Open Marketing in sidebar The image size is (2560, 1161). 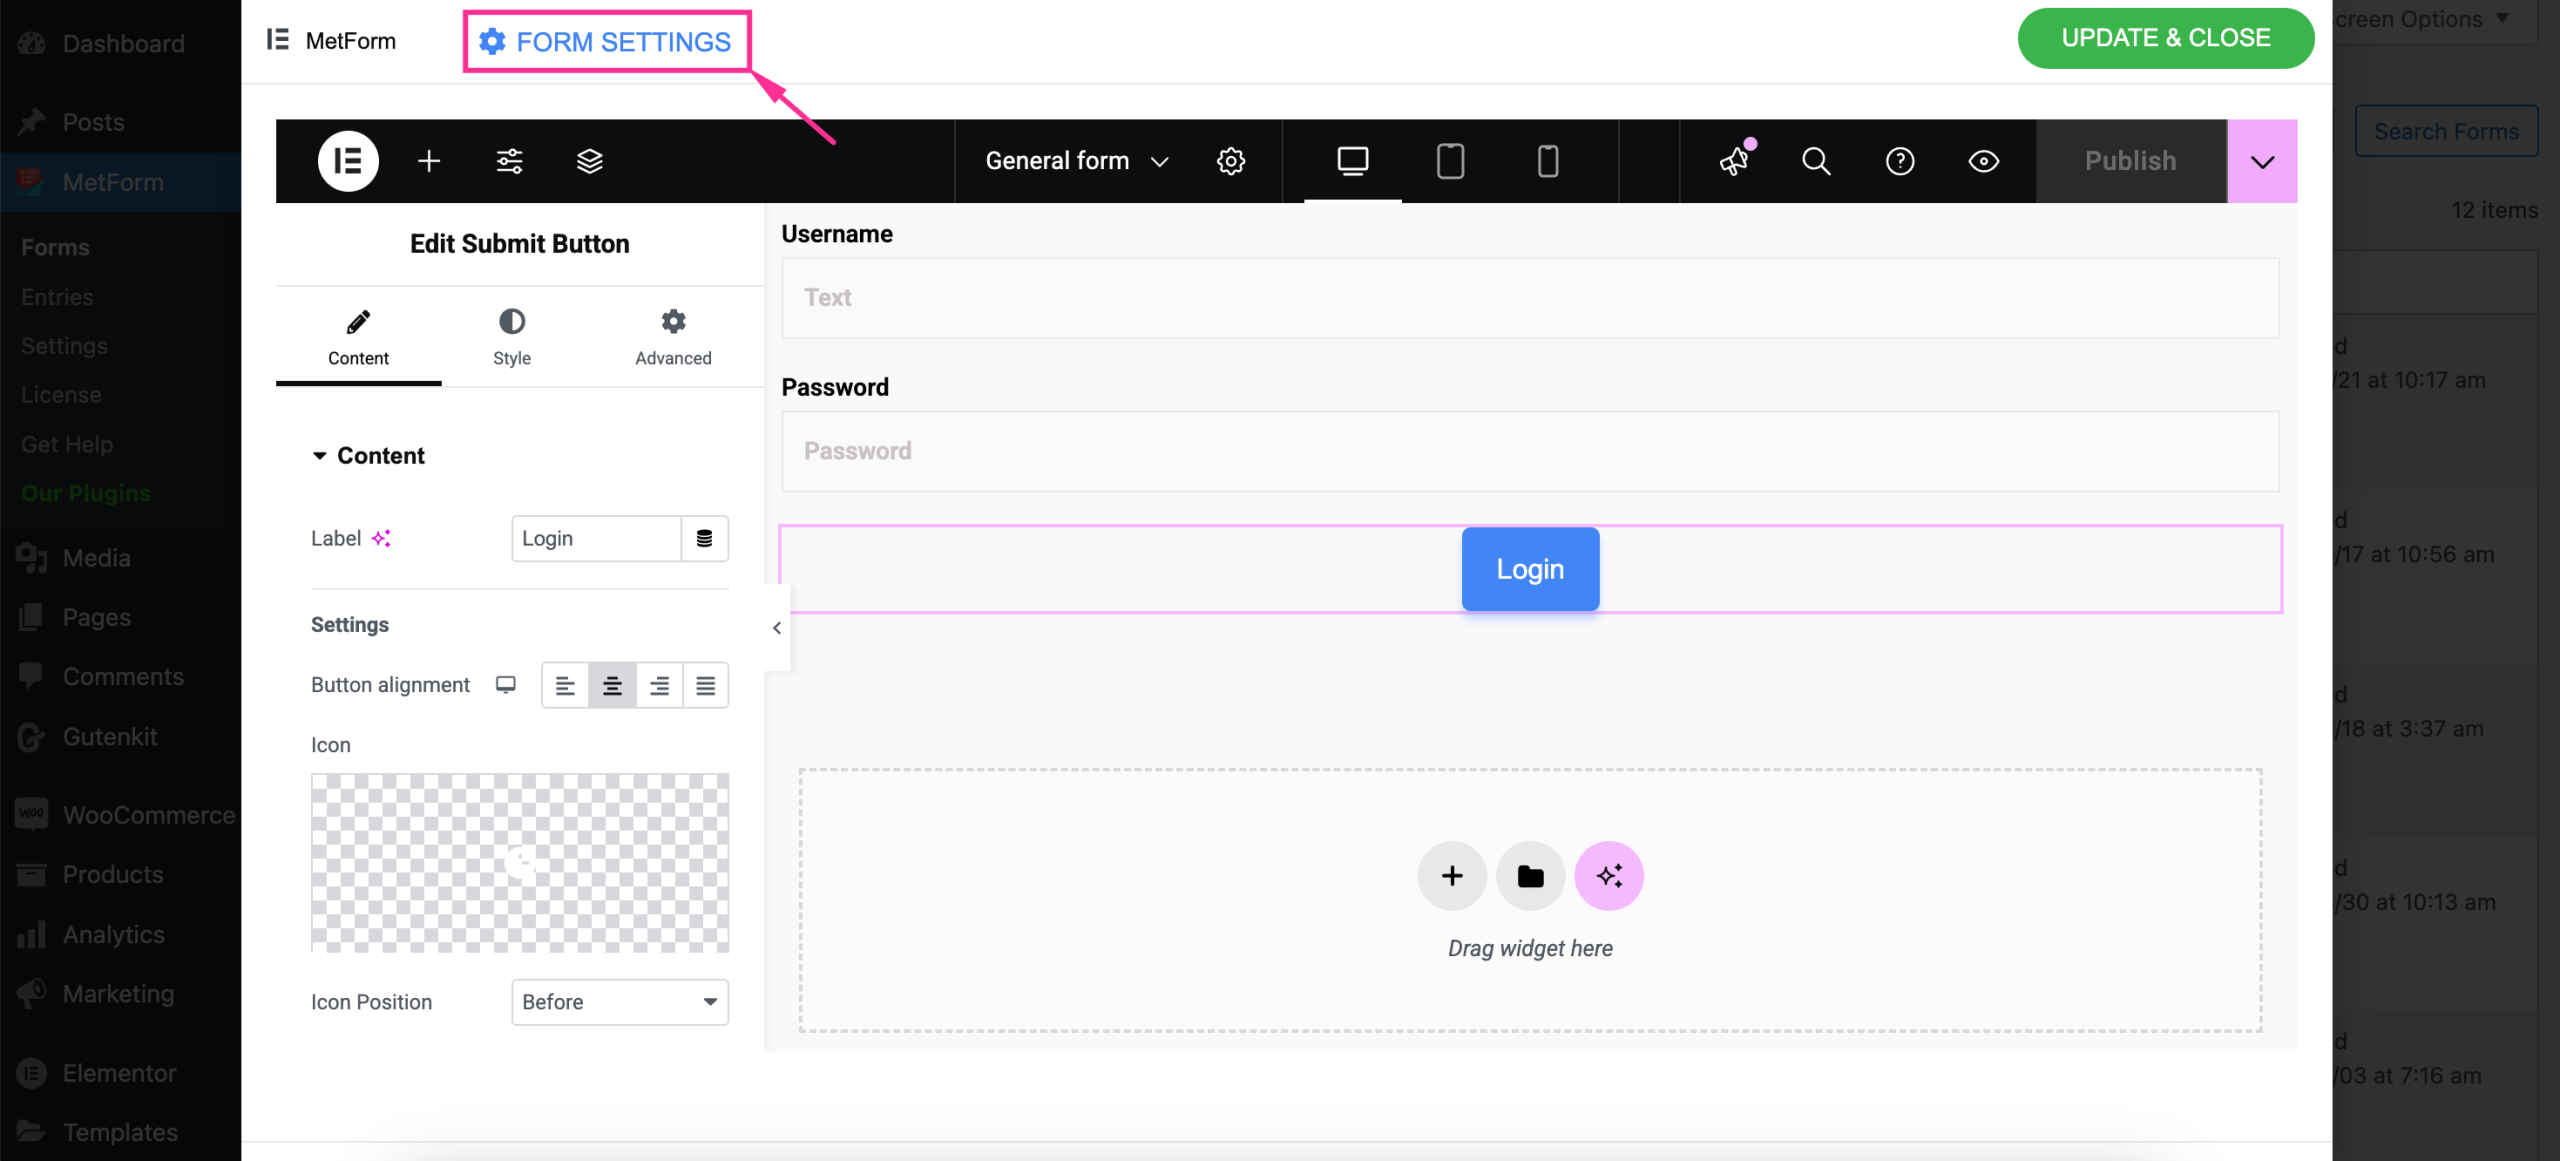pyautogui.click(x=120, y=993)
